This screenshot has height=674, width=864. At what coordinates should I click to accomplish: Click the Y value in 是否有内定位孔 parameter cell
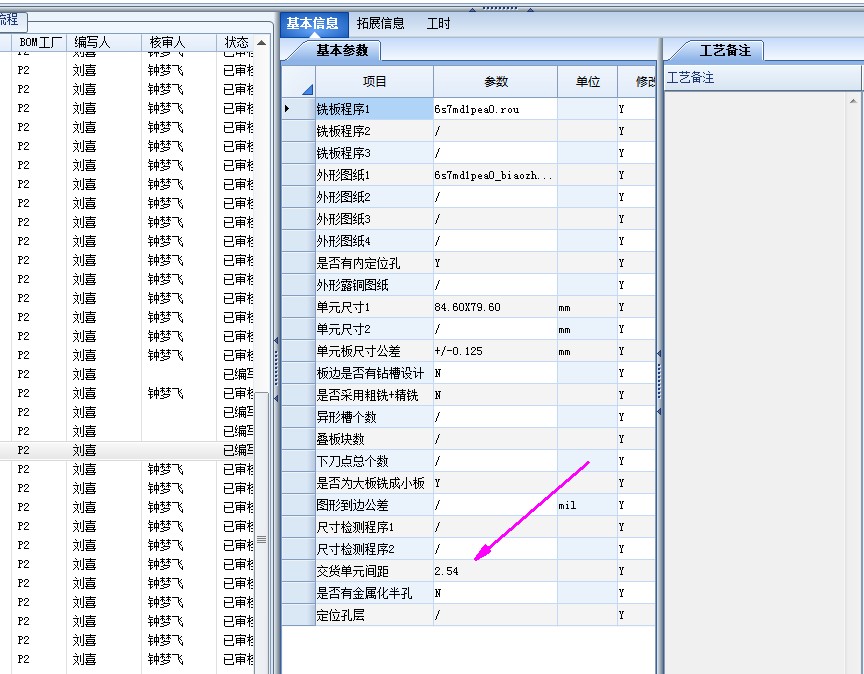[438, 263]
